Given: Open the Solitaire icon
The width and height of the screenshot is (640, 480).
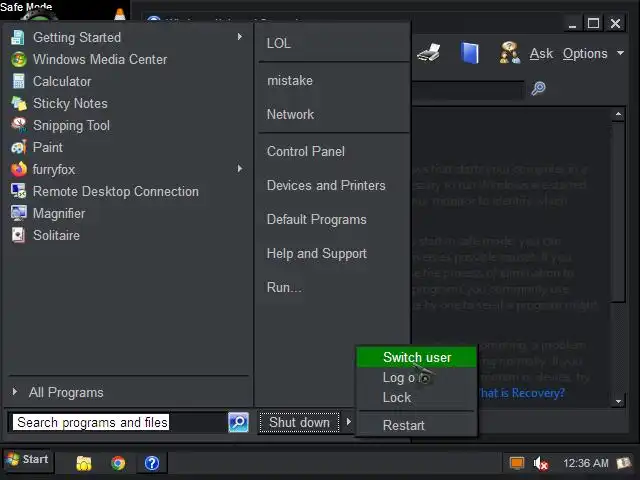Looking at the screenshot, I should [18, 235].
